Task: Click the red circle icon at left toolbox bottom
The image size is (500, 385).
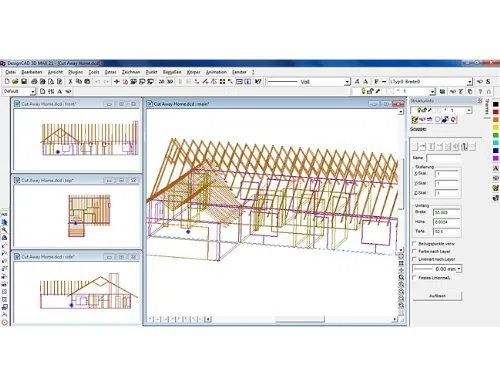Action: [5, 322]
